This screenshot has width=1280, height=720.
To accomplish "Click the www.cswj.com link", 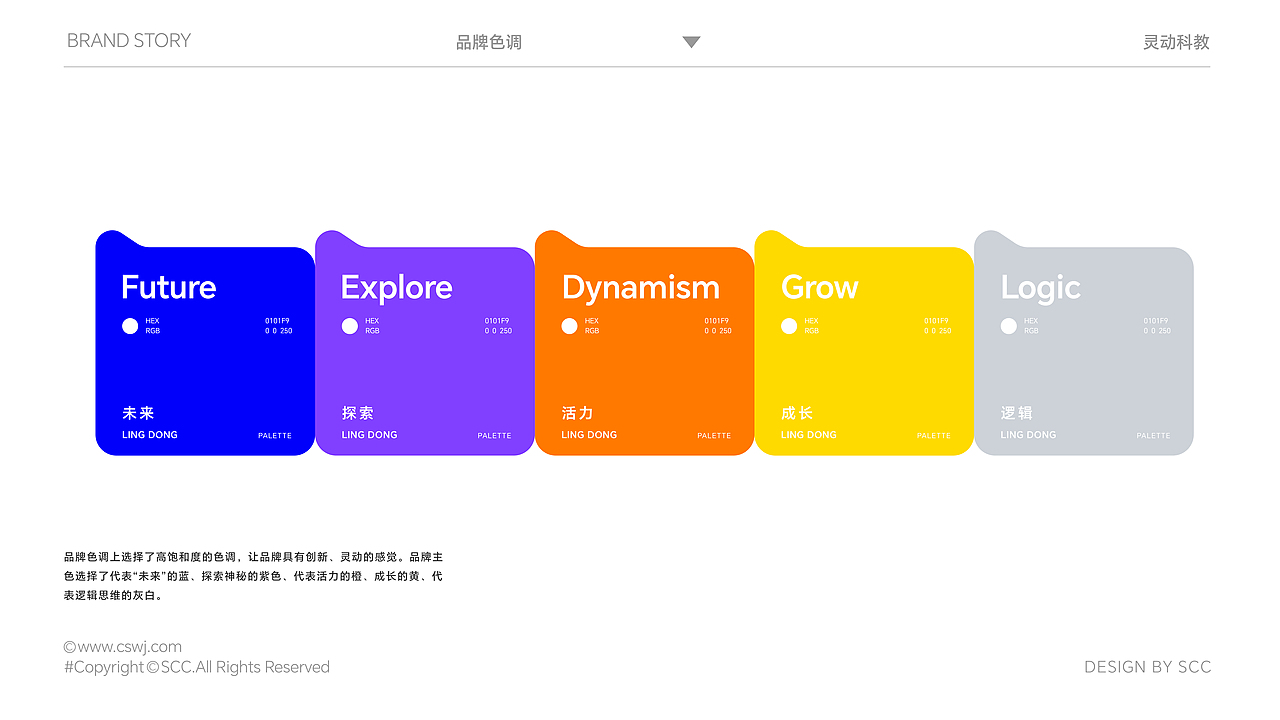I will point(122,646).
